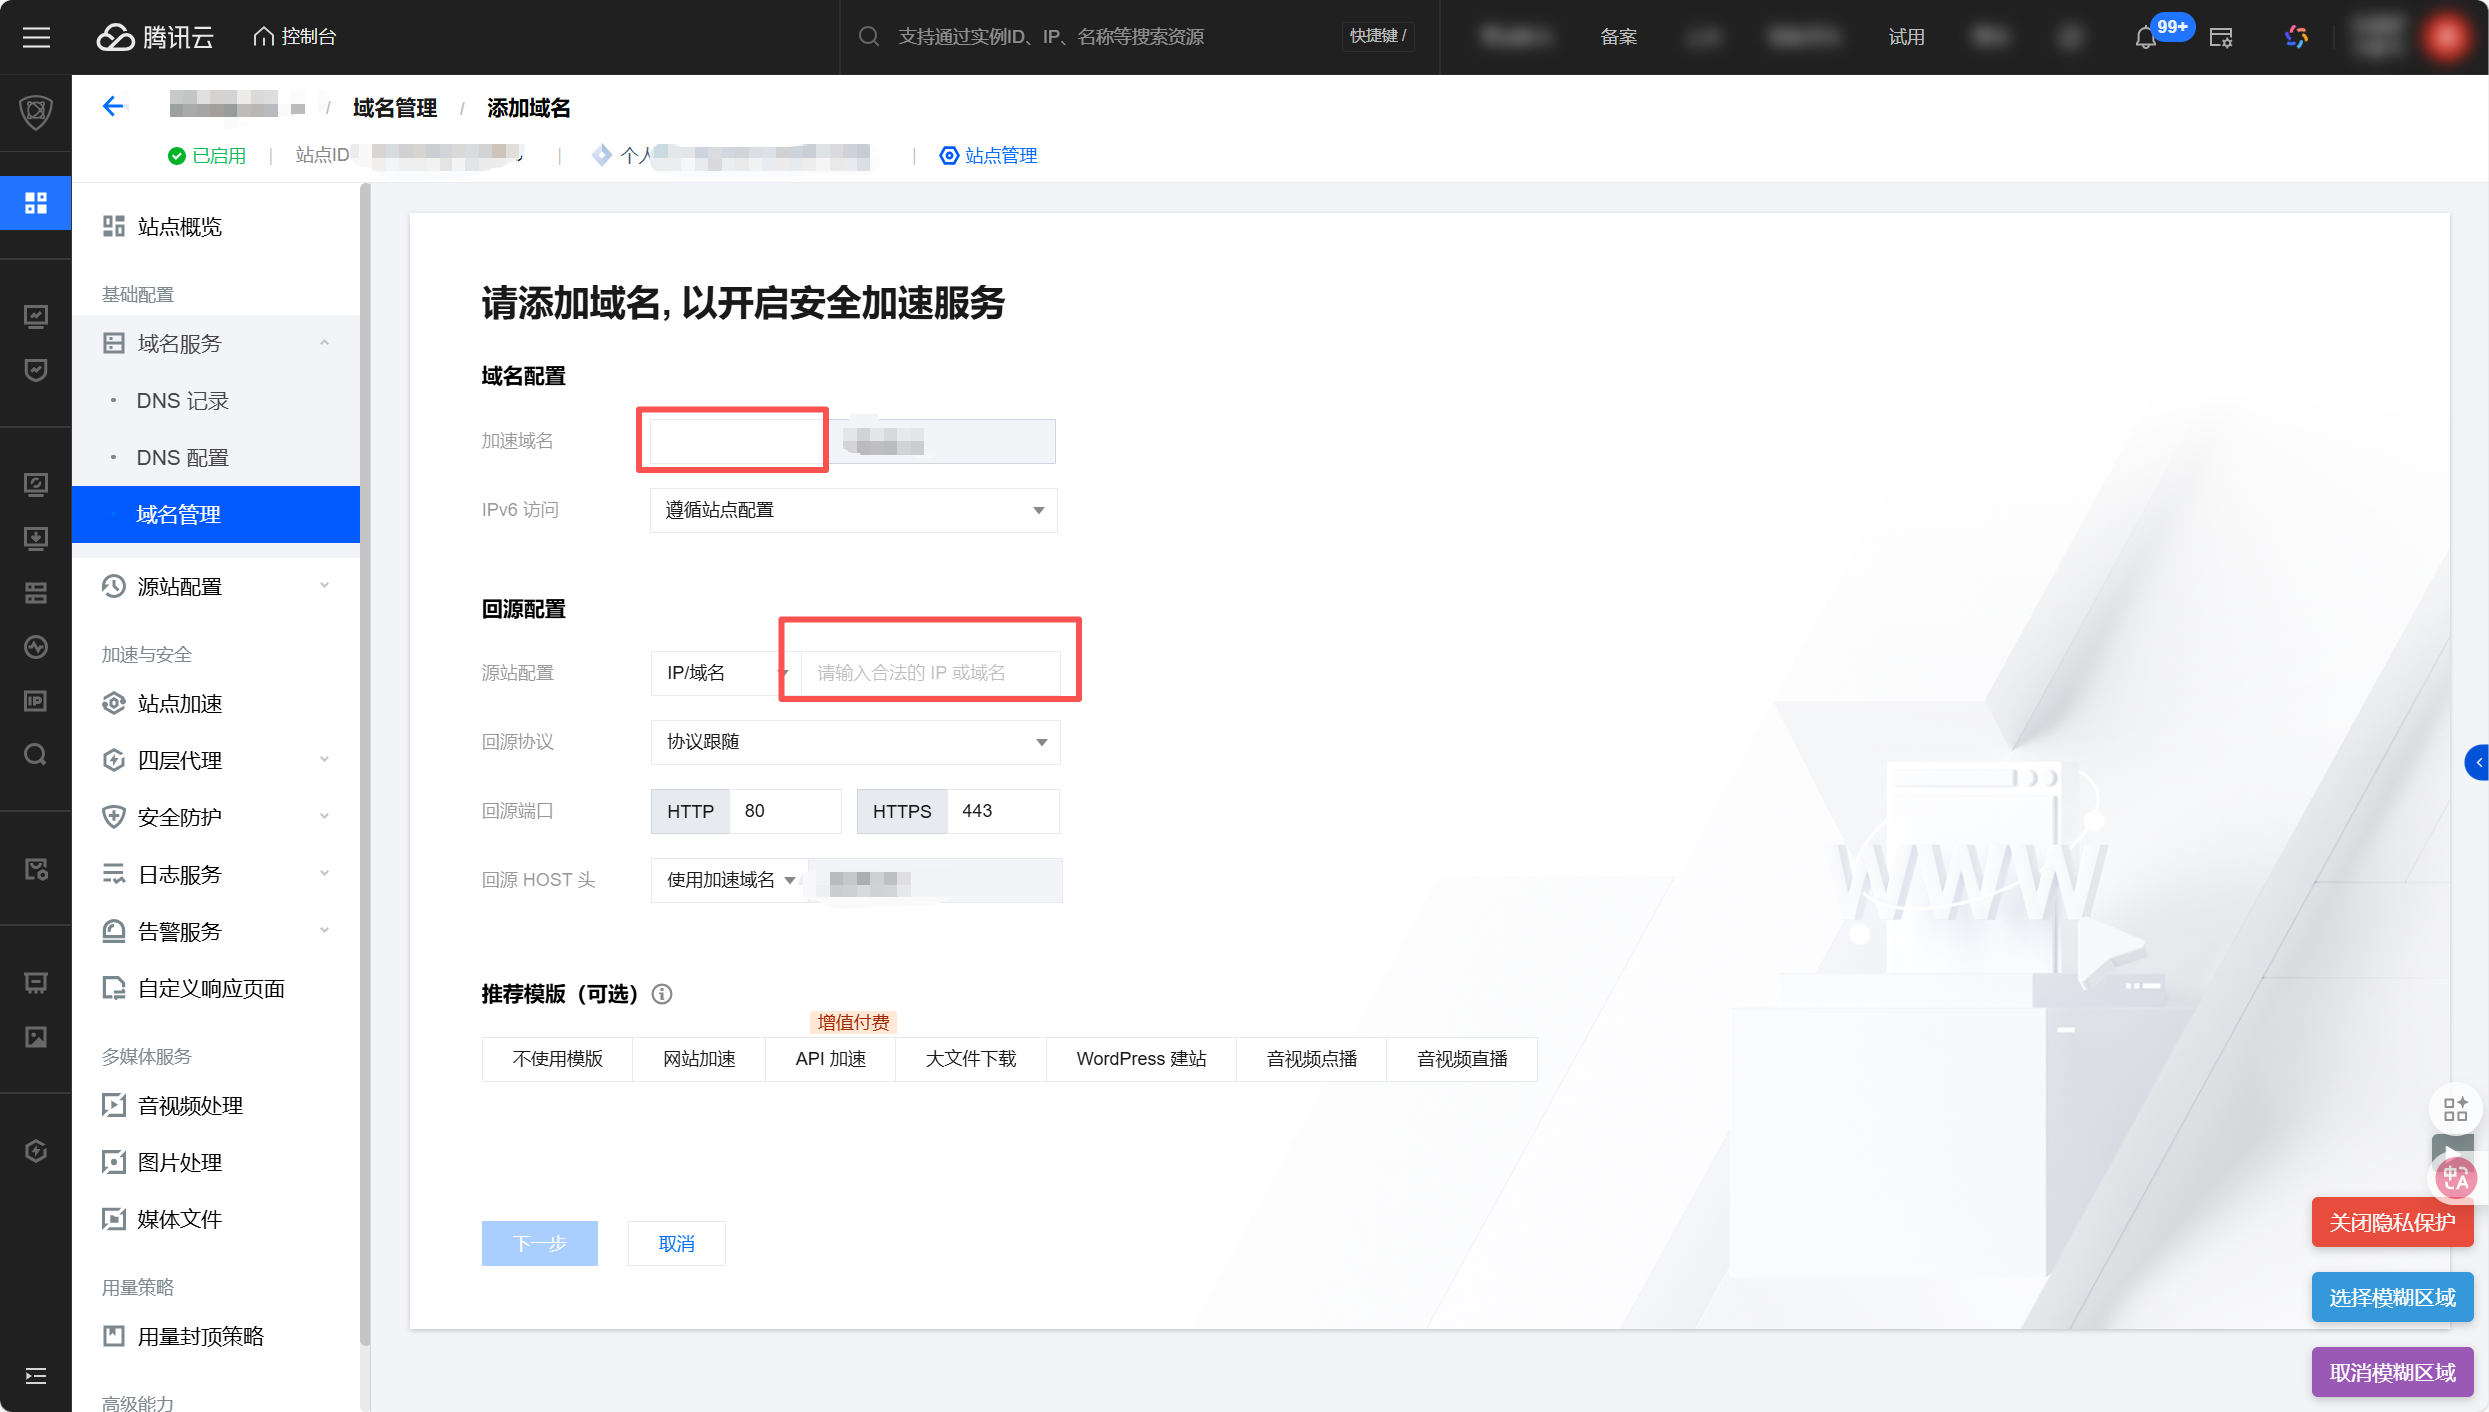
Task: Collapse the sidebar with bottom-left icon
Action: tap(36, 1376)
